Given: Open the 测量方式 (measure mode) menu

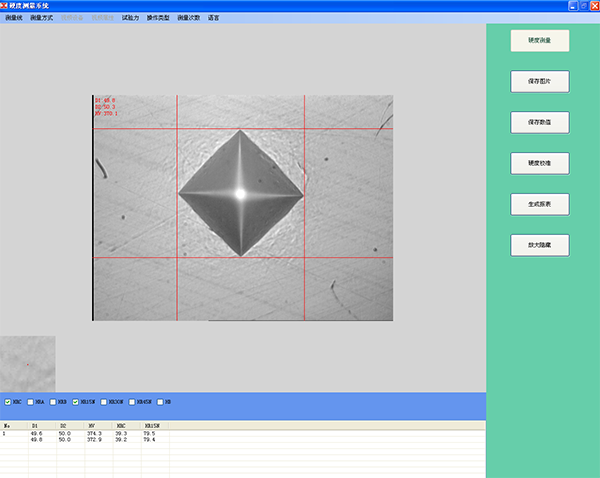Looking at the screenshot, I should coord(41,18).
